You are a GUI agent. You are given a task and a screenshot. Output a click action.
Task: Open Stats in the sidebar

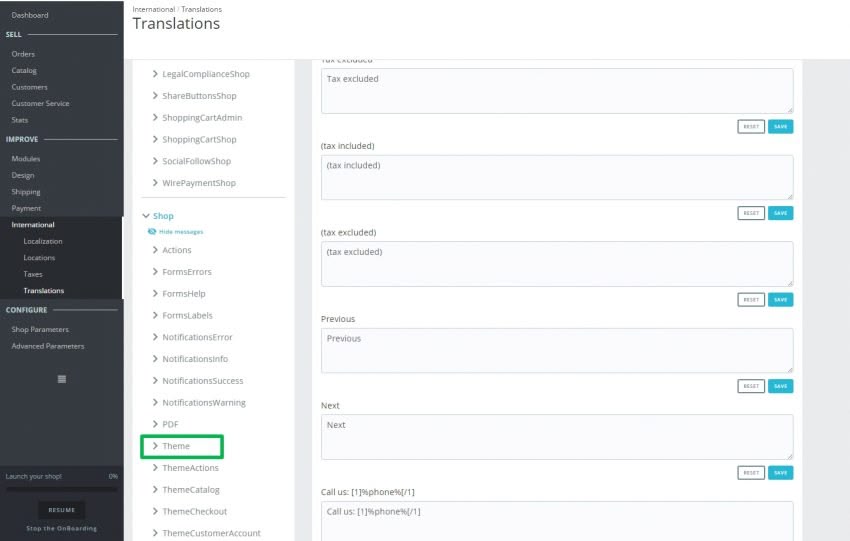[x=20, y=120]
